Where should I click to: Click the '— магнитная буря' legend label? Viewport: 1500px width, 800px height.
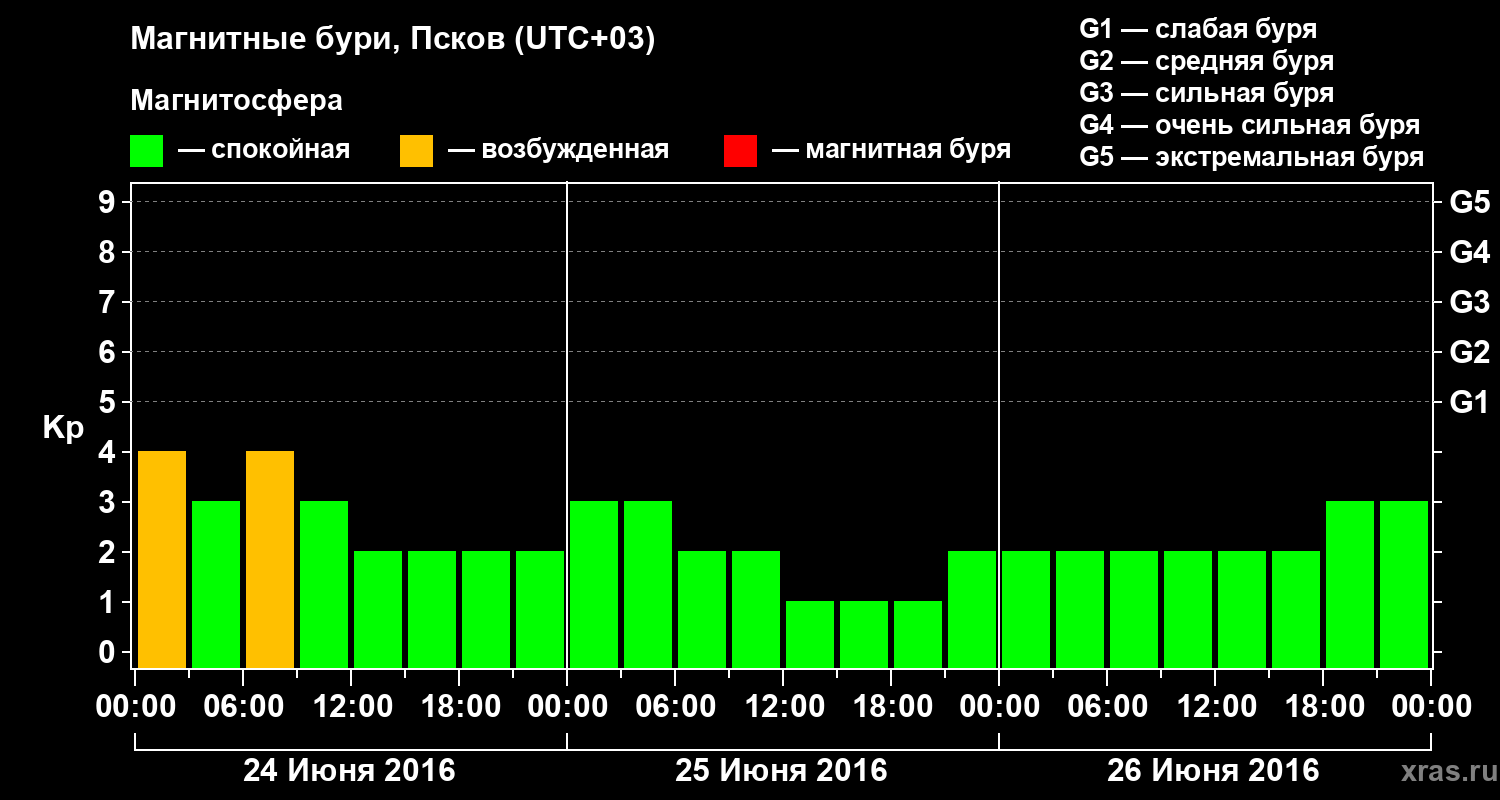pos(892,150)
